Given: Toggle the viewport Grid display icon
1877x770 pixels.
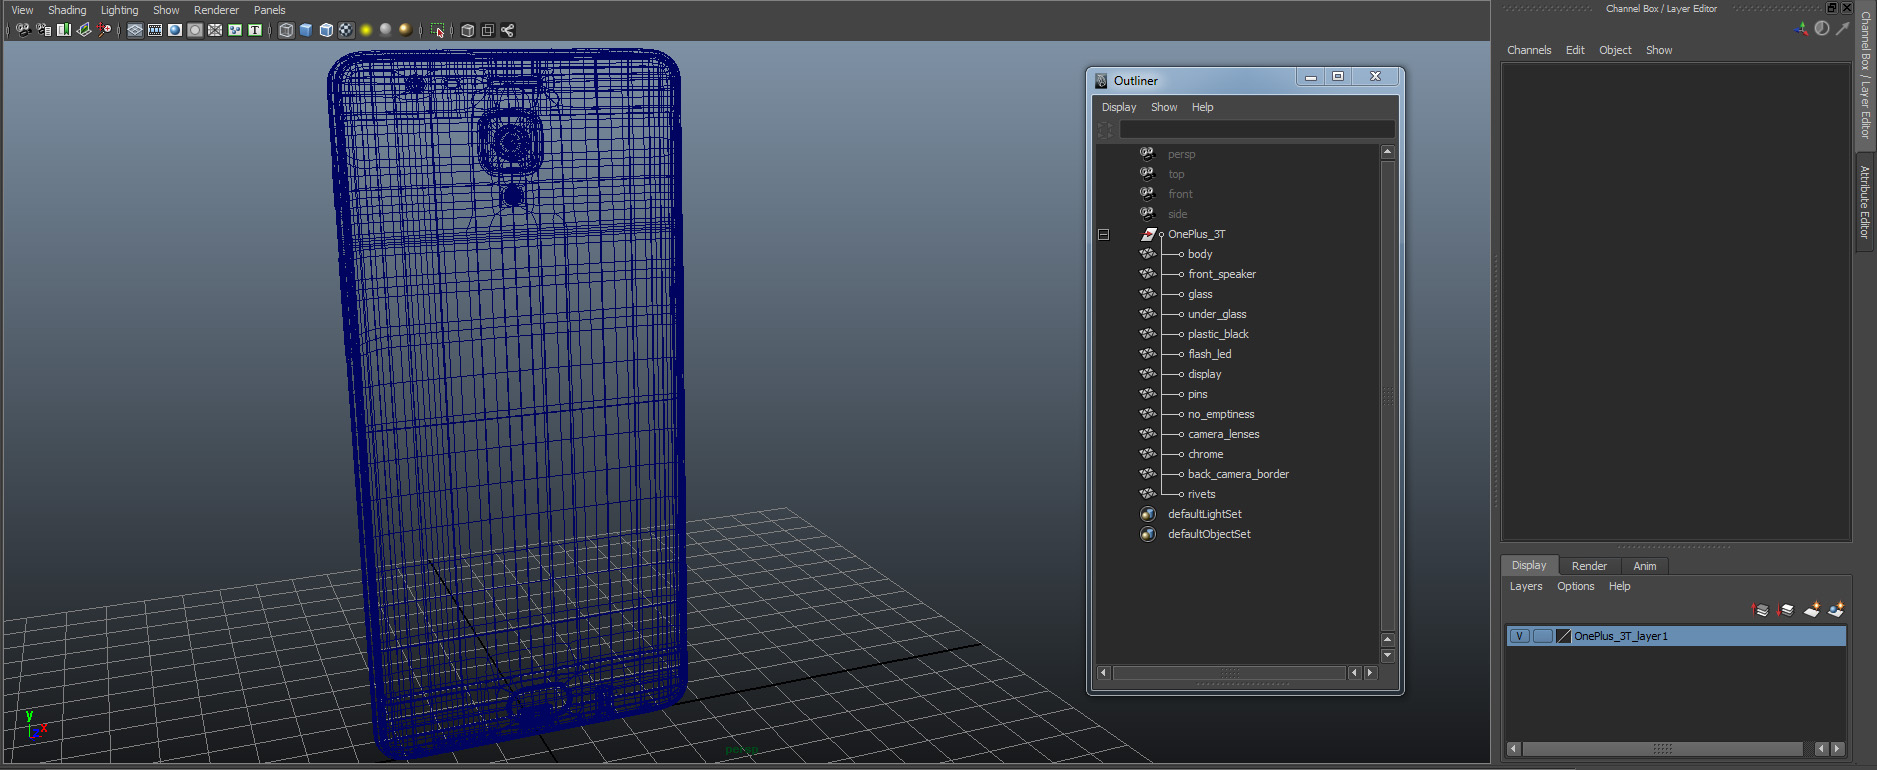Looking at the screenshot, I should tap(135, 30).
